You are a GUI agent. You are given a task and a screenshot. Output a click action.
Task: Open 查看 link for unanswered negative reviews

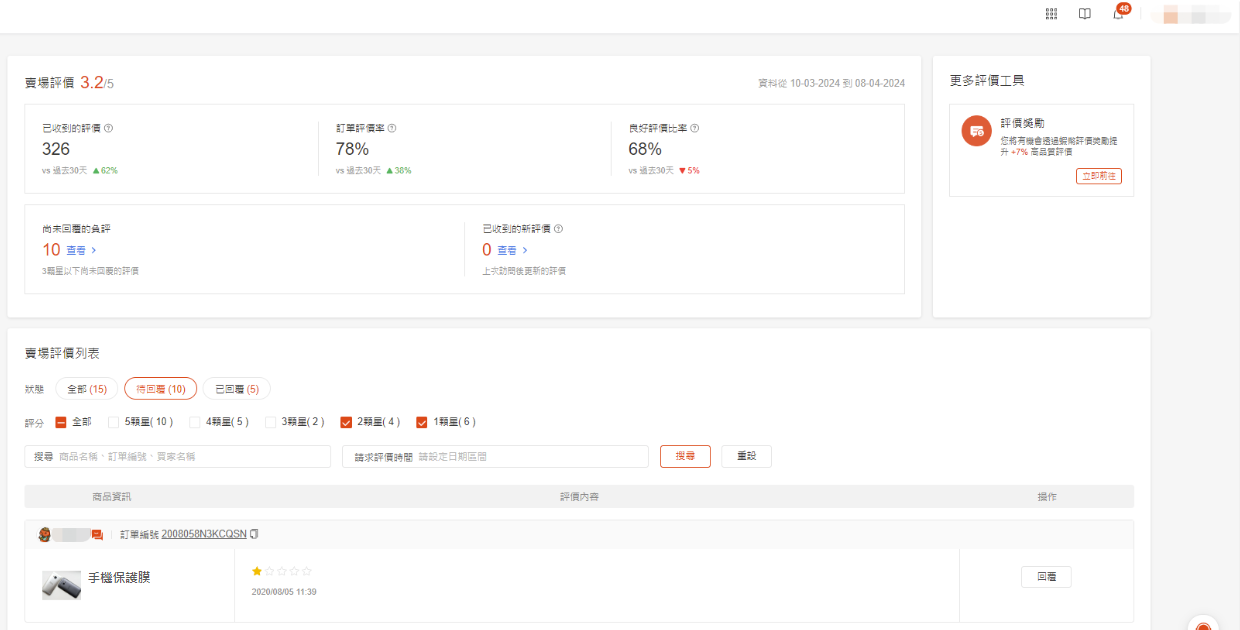pos(81,250)
